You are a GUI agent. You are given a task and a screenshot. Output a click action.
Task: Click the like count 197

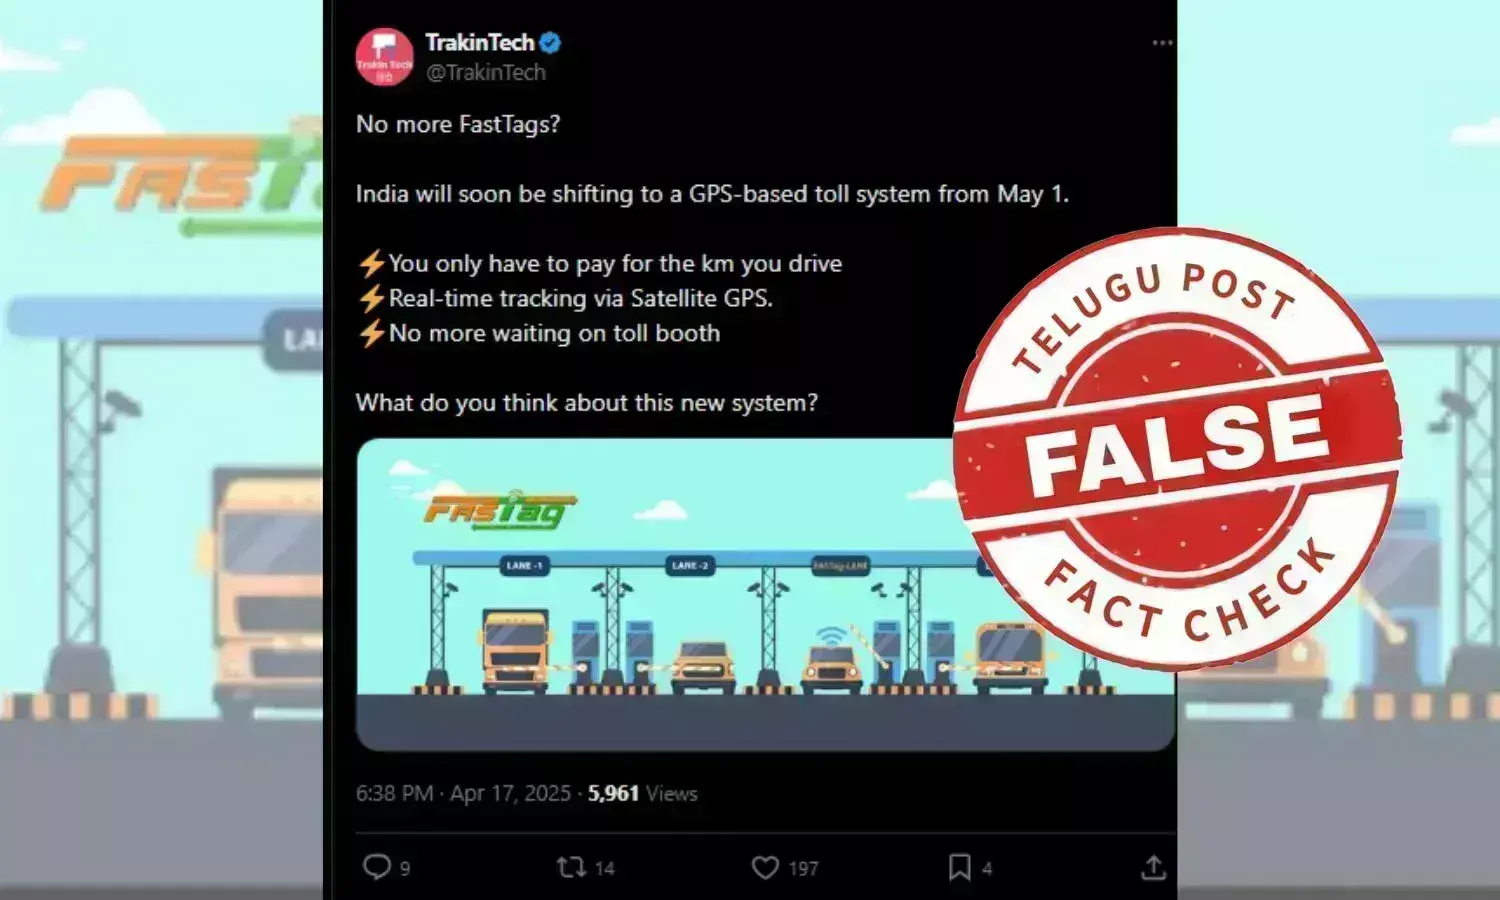click(x=803, y=869)
